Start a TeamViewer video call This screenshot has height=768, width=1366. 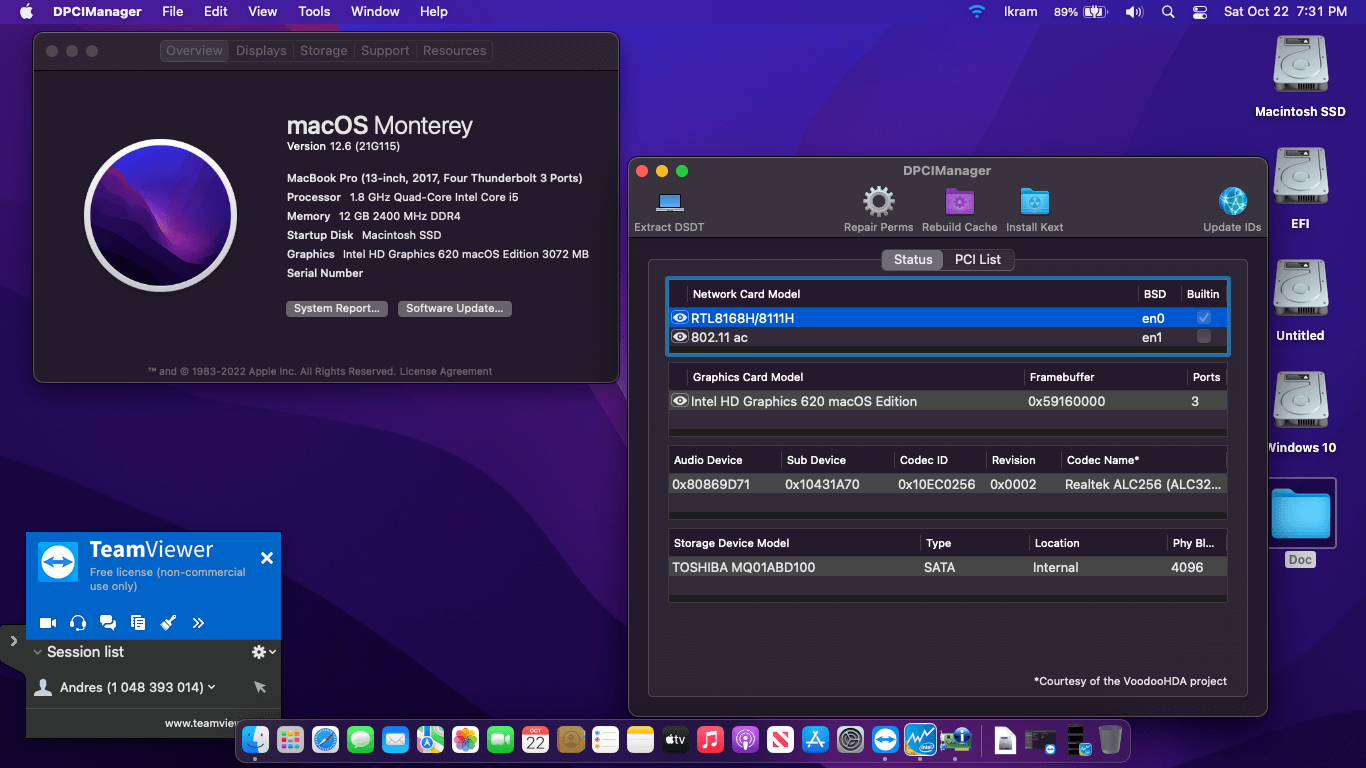click(x=47, y=622)
